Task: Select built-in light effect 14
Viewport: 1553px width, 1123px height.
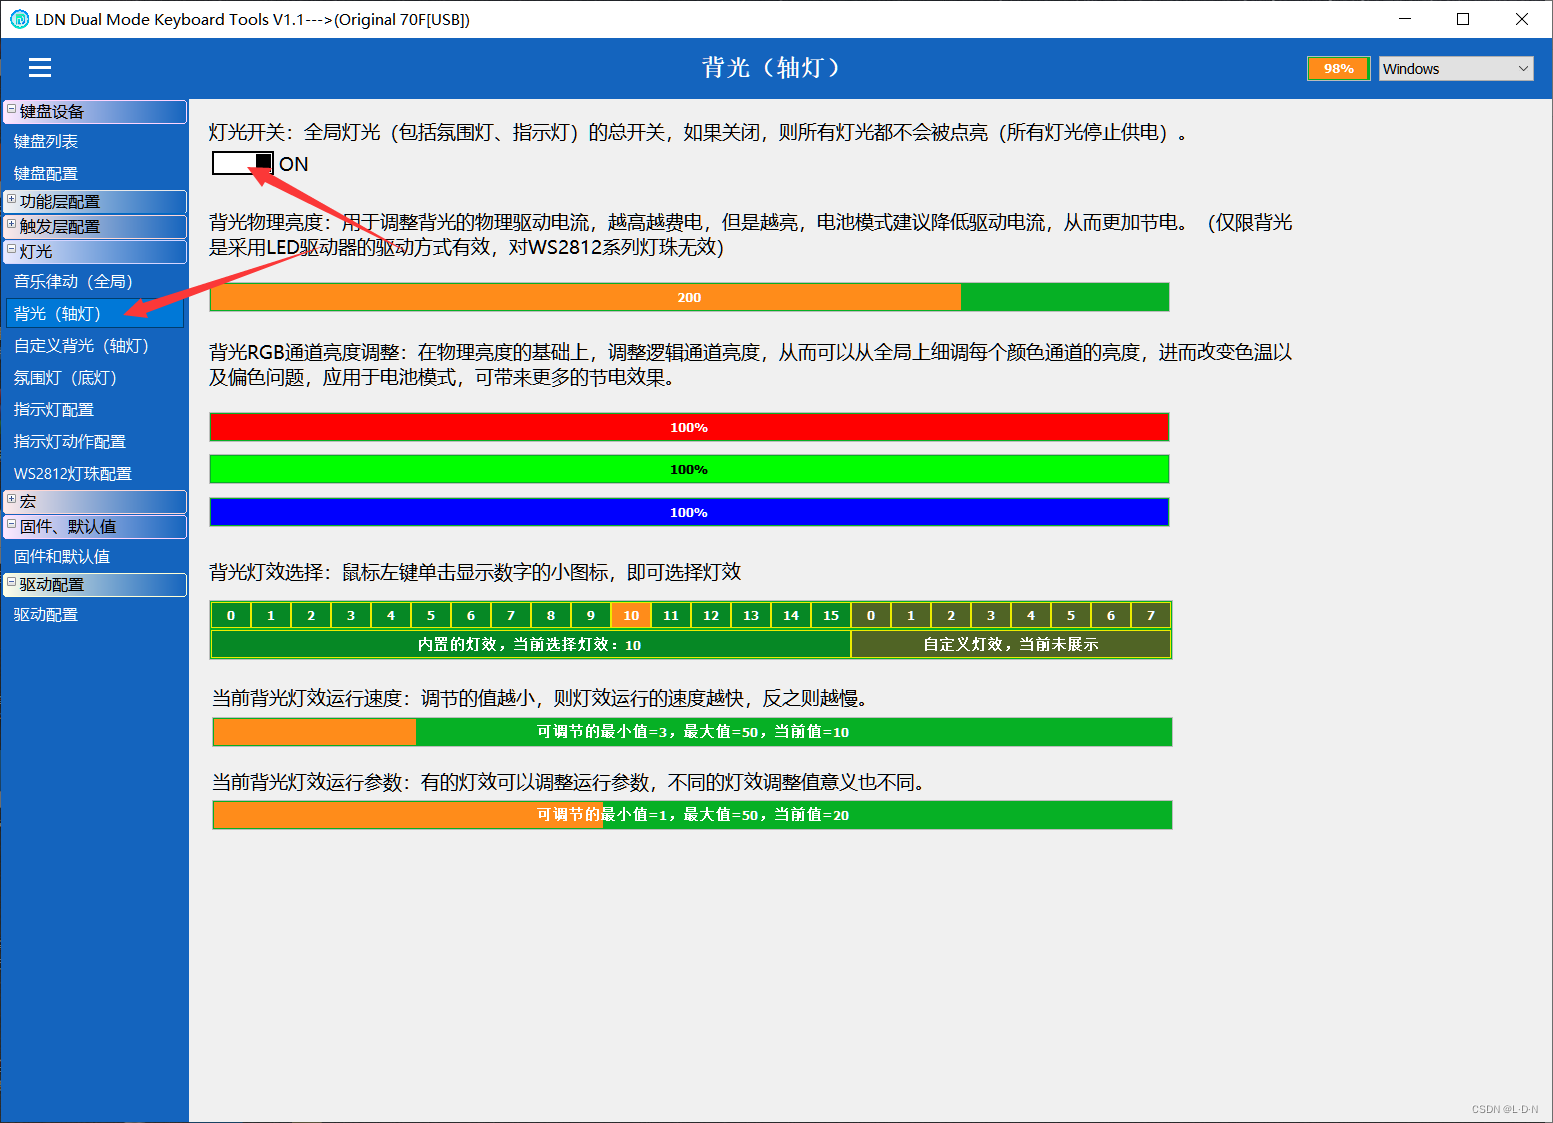Action: (791, 615)
